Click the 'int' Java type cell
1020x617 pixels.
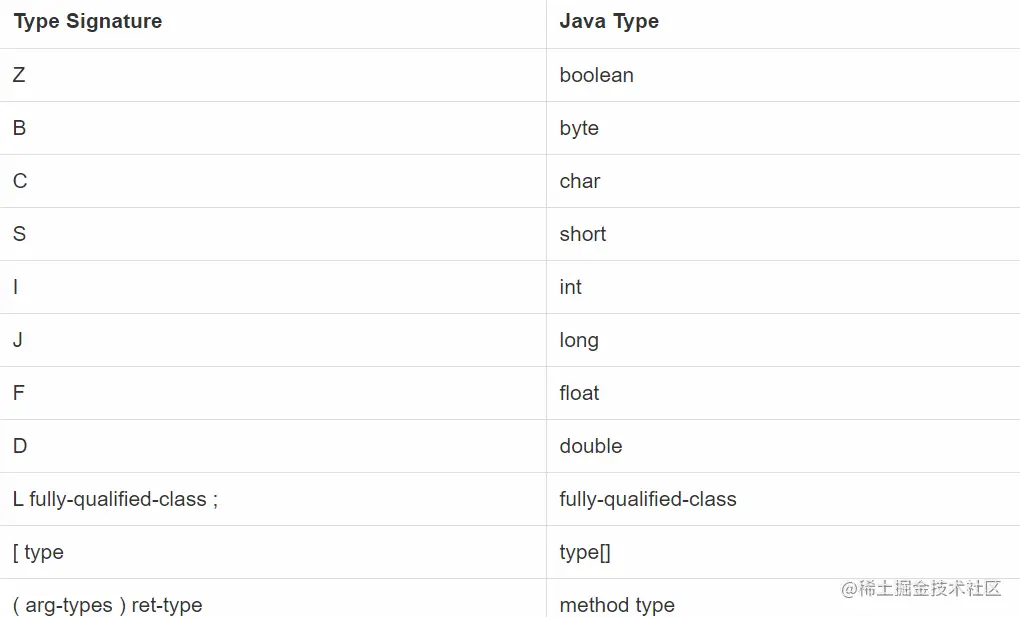coord(571,287)
